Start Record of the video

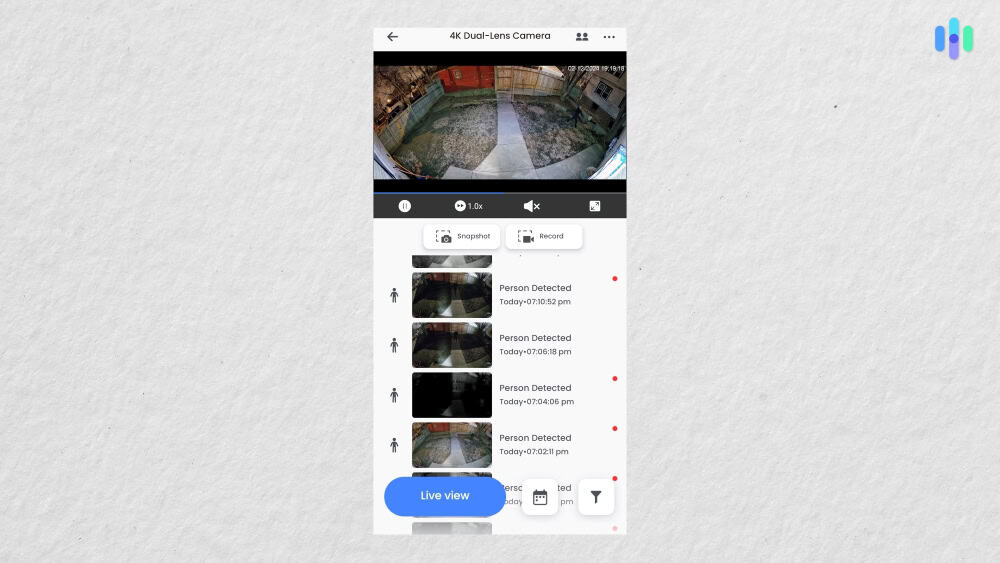[544, 237]
